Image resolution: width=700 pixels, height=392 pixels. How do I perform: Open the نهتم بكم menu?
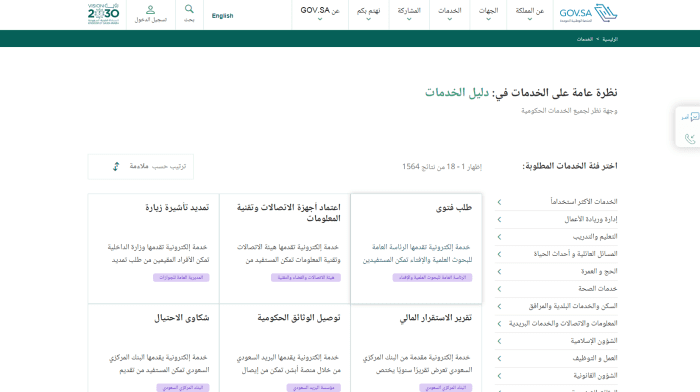(368, 14)
